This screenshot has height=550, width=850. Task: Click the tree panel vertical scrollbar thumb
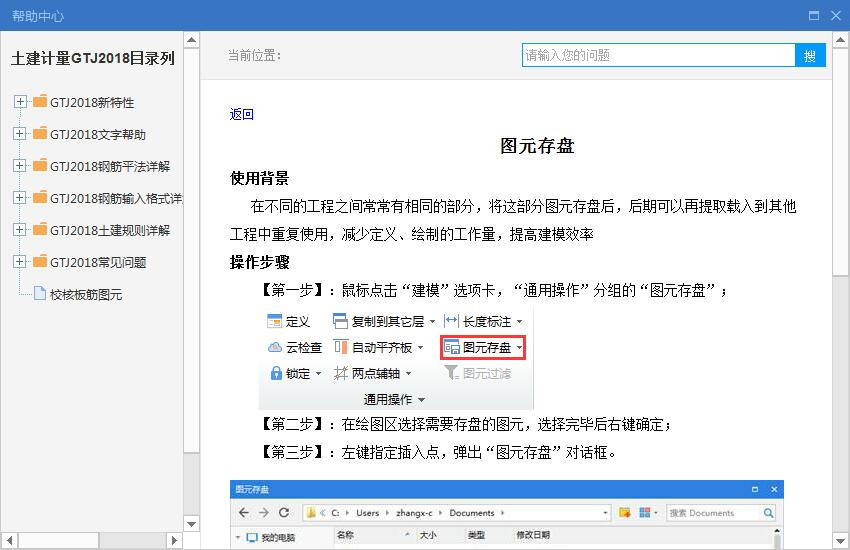tap(191, 250)
